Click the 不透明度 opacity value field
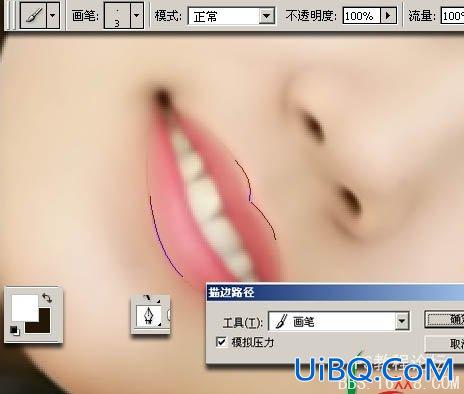 361,16
